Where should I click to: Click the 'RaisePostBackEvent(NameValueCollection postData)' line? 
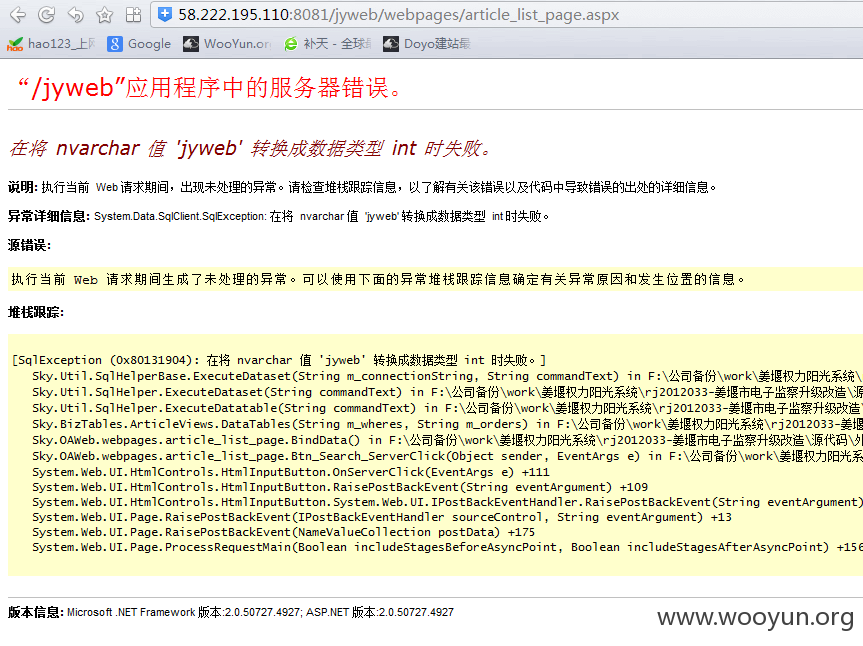point(283,532)
